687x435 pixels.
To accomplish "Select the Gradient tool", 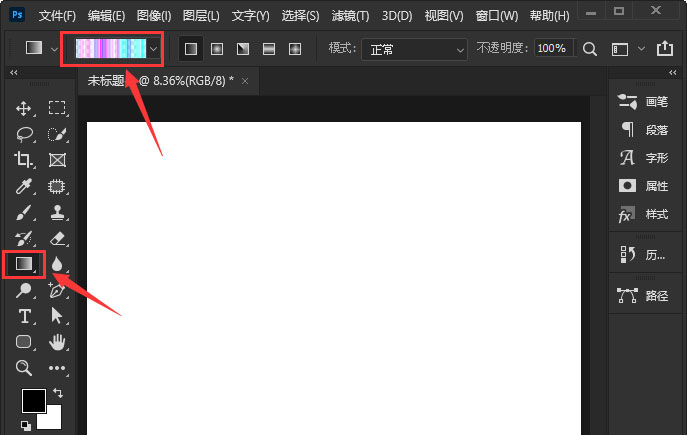I will pos(24,264).
